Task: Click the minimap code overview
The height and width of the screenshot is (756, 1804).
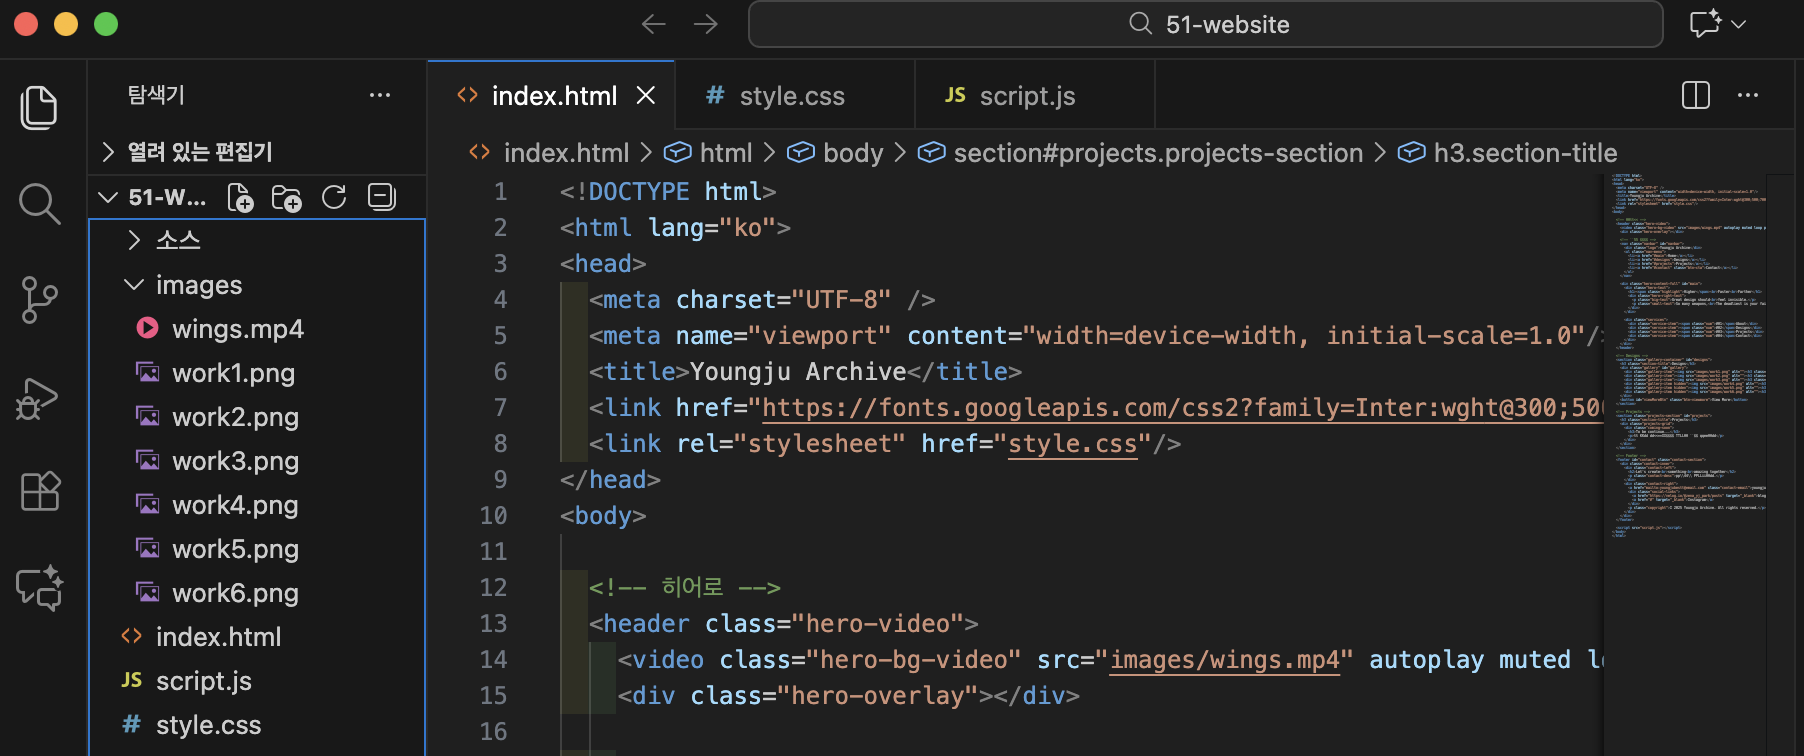Action: coord(1689,355)
